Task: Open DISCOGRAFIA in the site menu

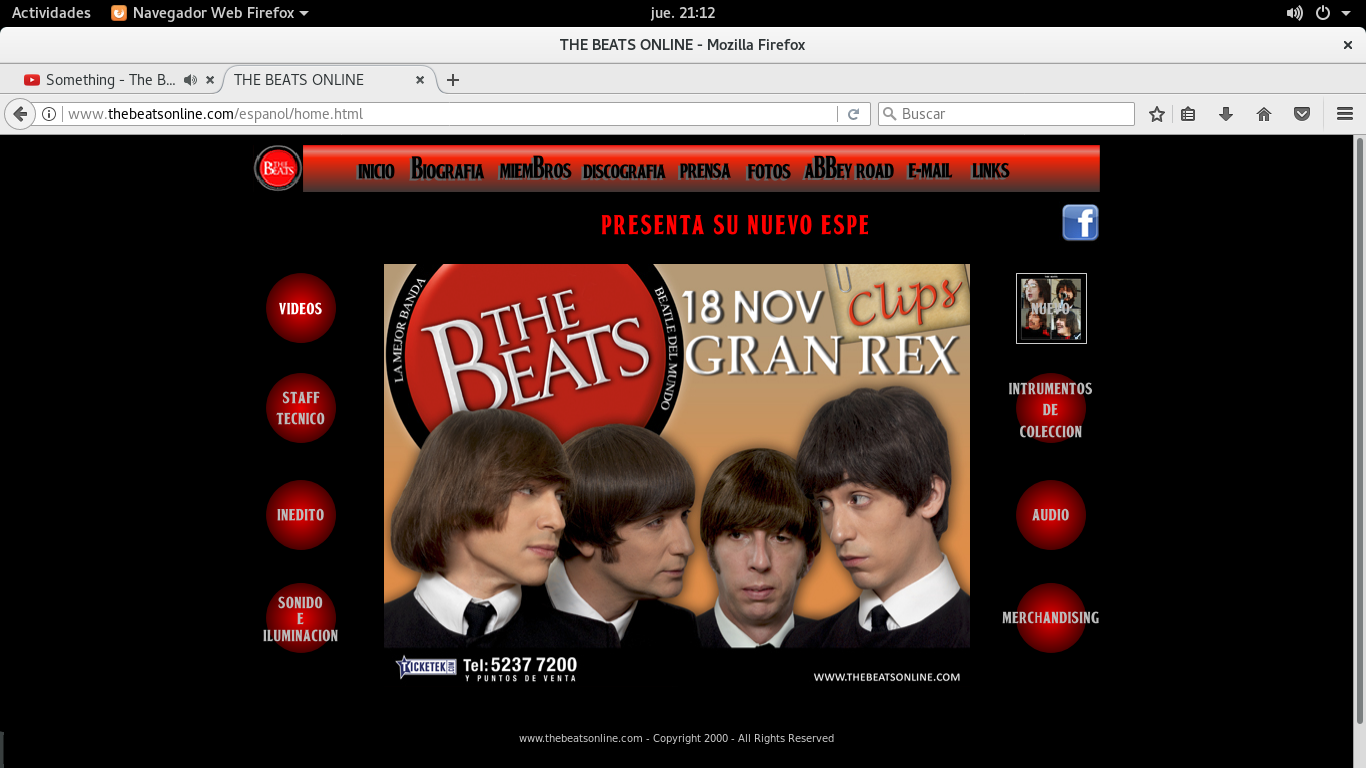Action: coord(624,171)
